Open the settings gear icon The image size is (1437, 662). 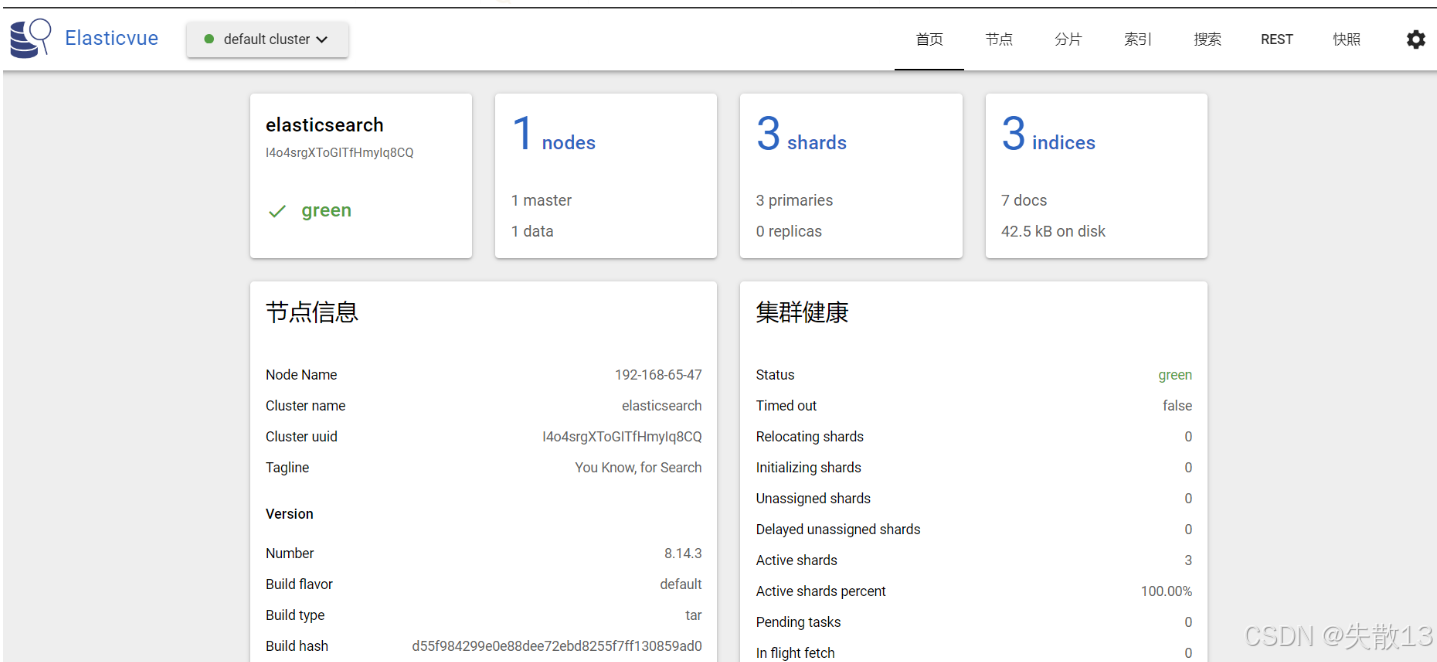[1416, 40]
